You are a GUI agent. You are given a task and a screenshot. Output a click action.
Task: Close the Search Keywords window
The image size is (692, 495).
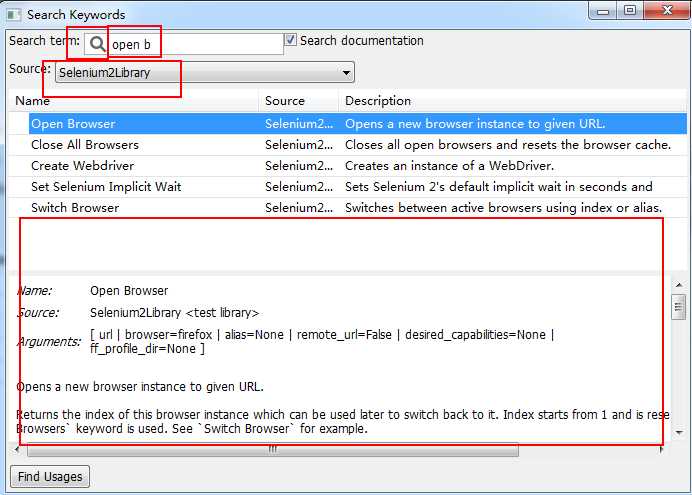point(668,11)
